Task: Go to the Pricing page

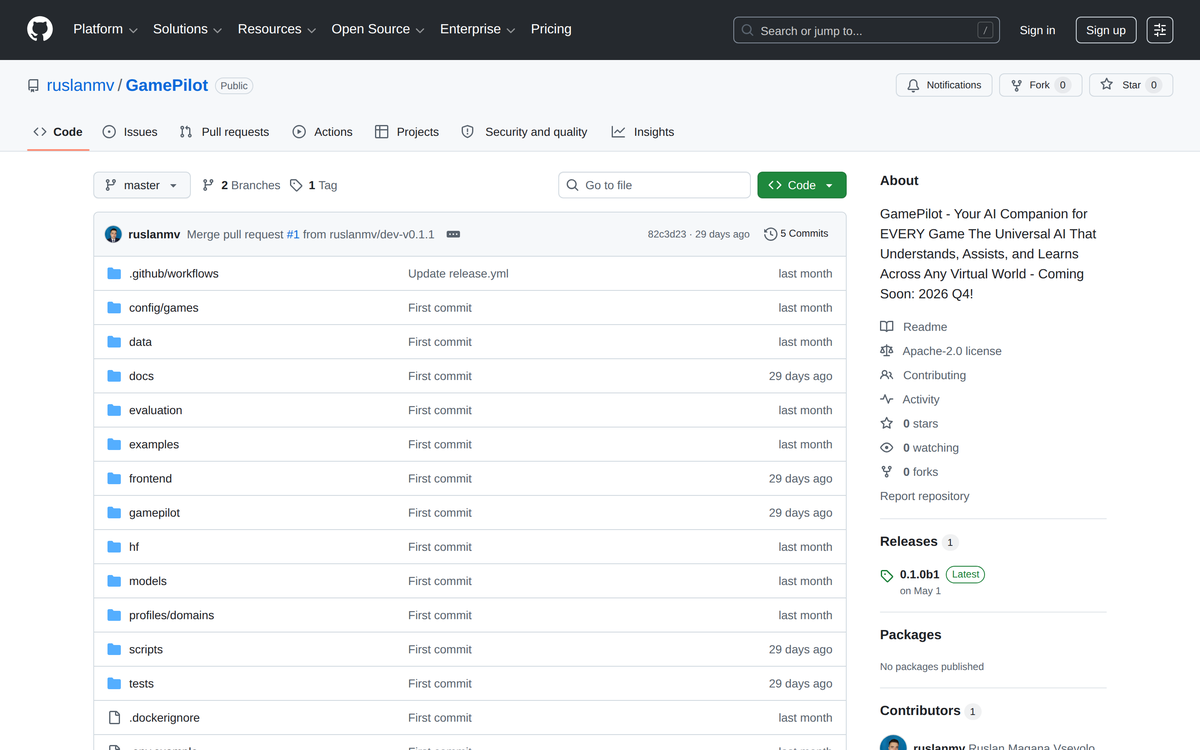Action: point(551,30)
